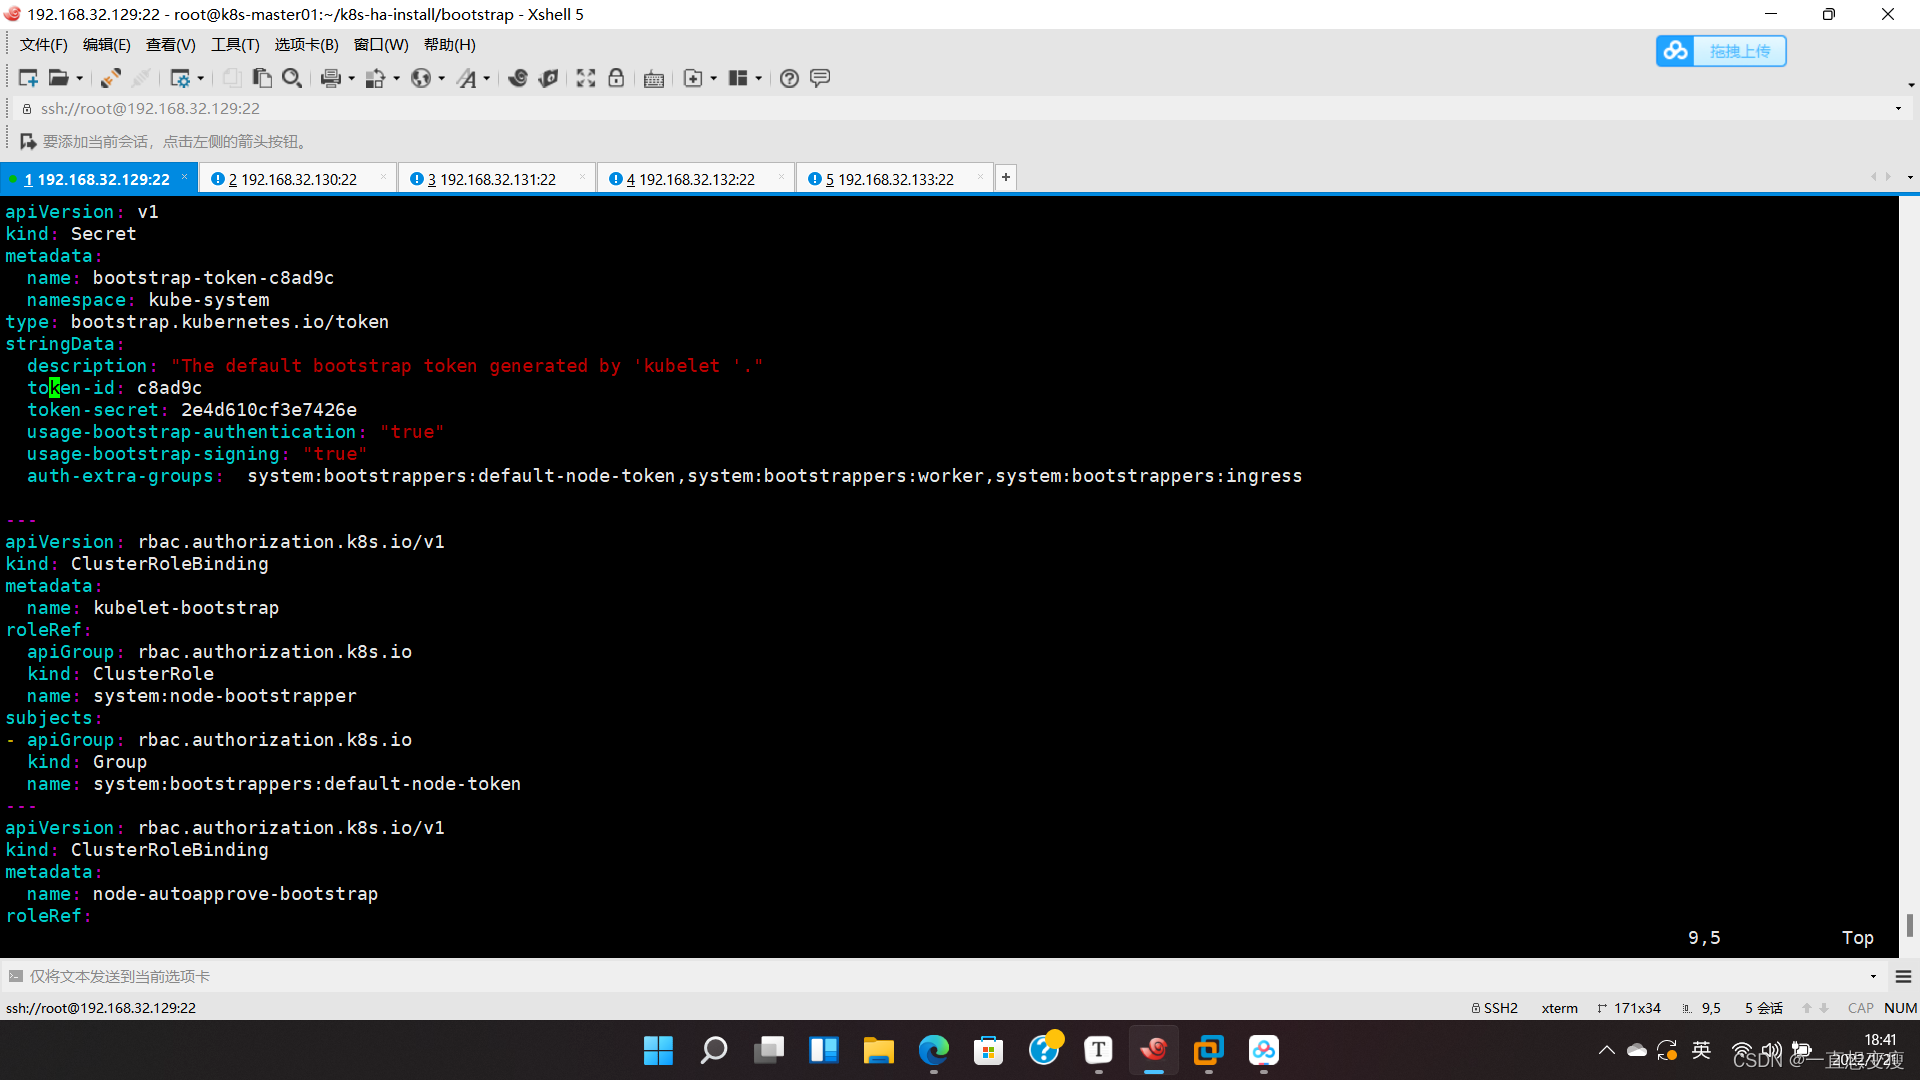Expand the Open folder dropdown arrow

80,79
